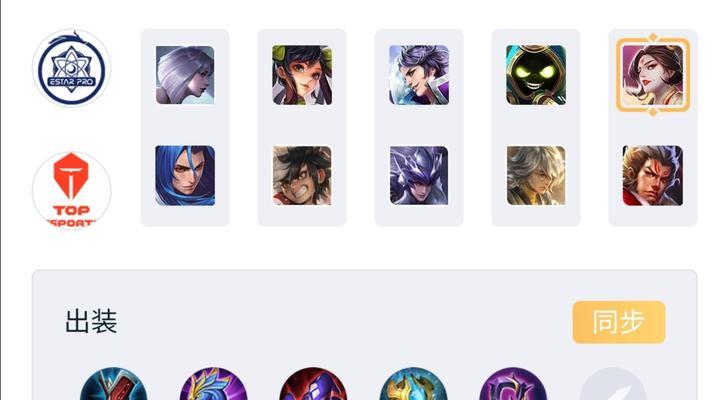Click the eStar Pro team logo
The image size is (728, 400).
coord(72,68)
